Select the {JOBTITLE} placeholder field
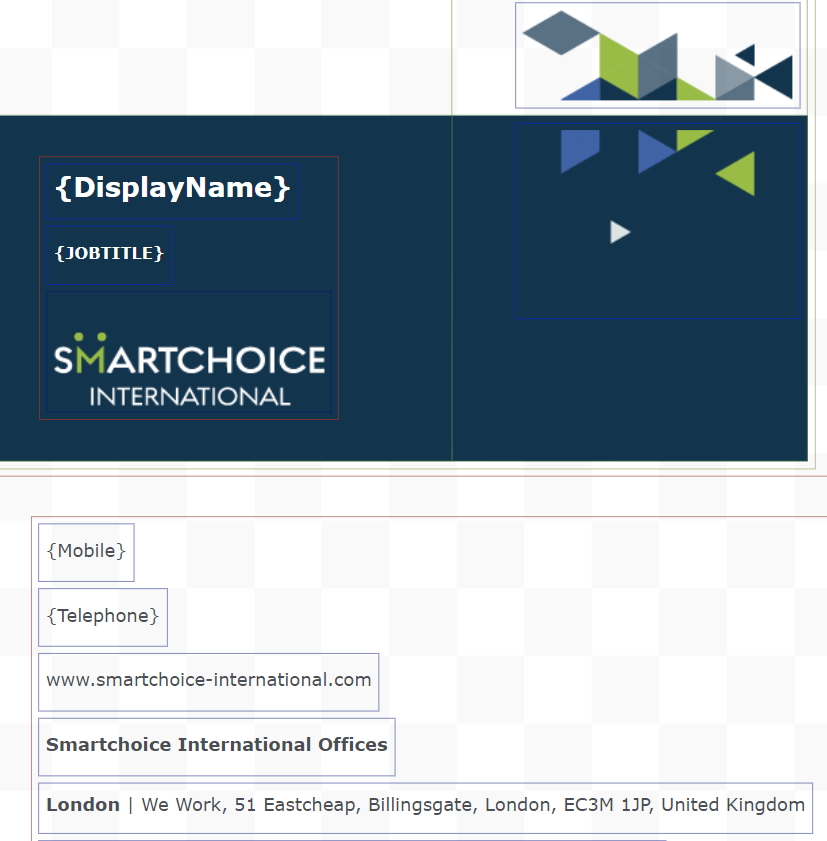The image size is (827, 841). point(109,255)
